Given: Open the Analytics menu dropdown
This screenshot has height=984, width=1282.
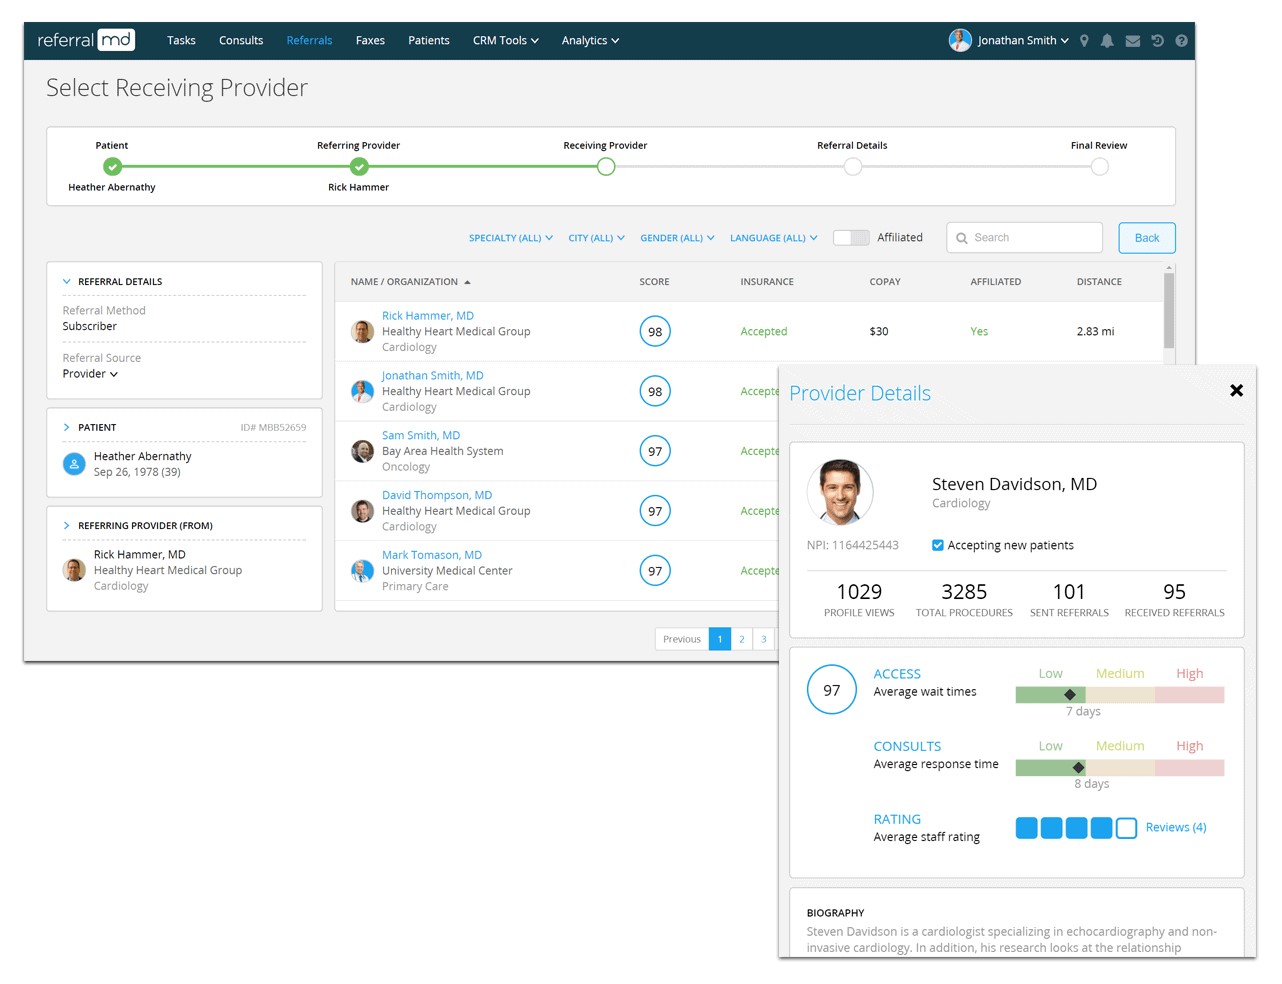Looking at the screenshot, I should coord(591,41).
